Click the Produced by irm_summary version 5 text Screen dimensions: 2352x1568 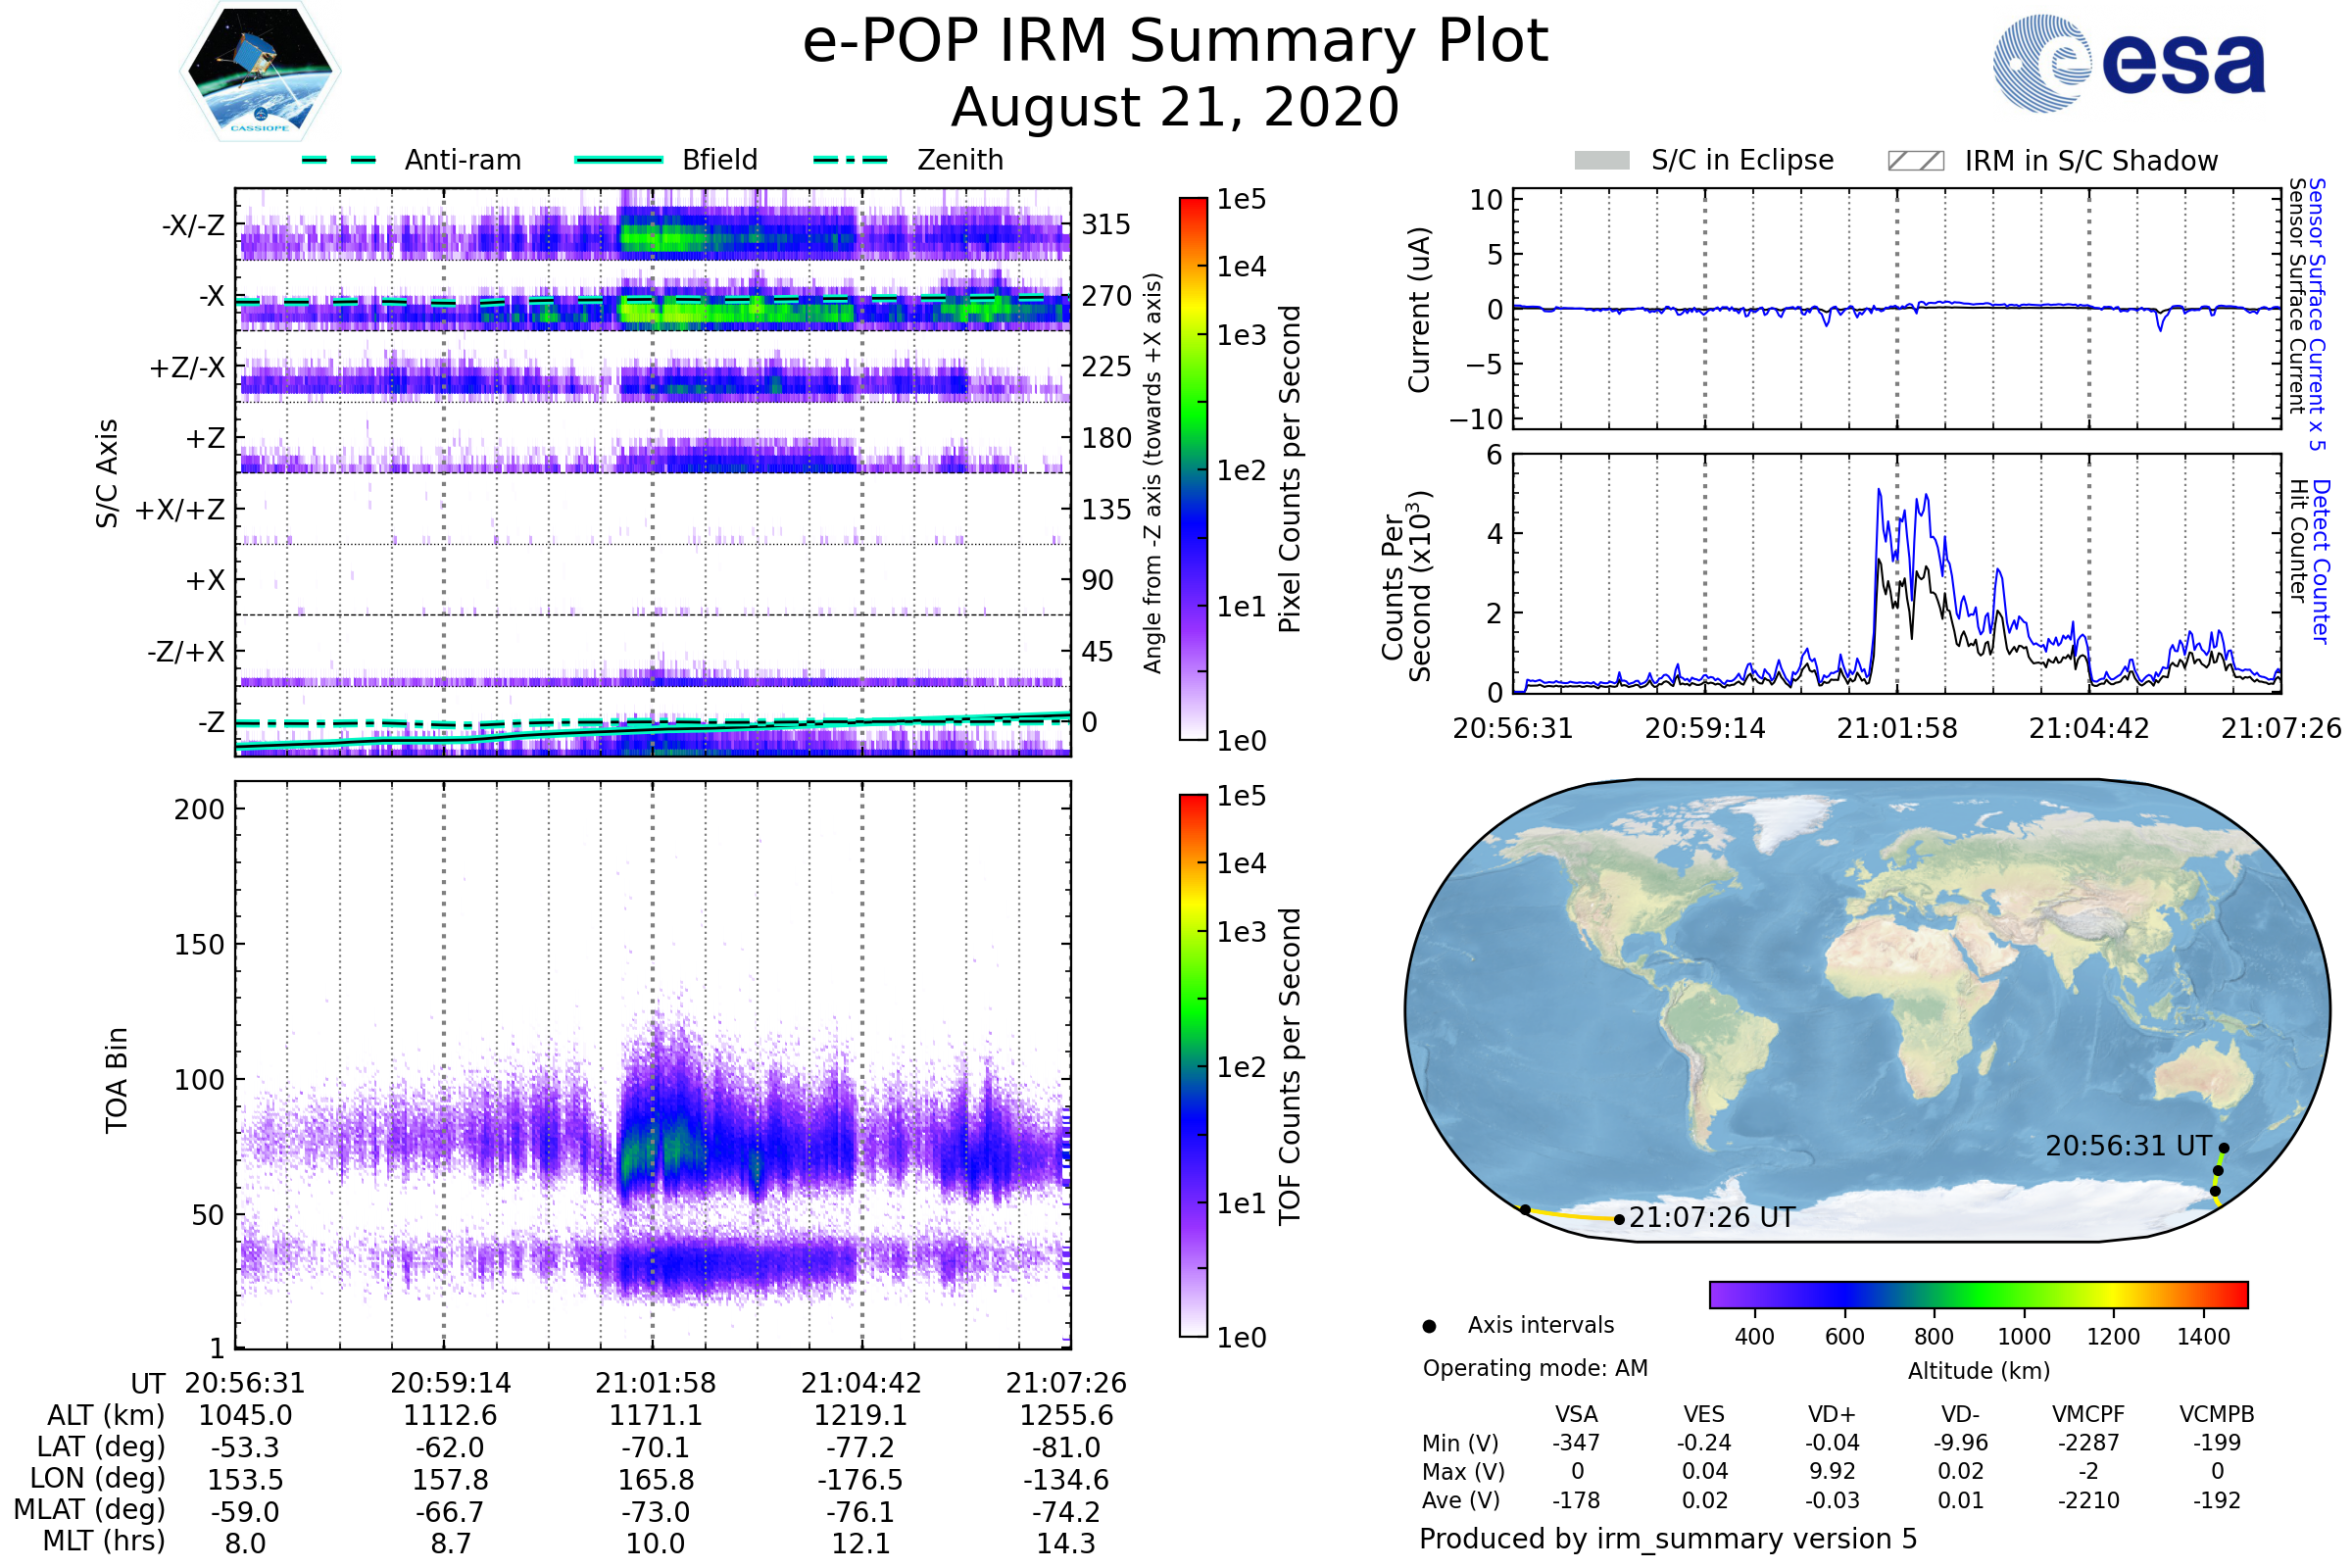[1668, 1539]
